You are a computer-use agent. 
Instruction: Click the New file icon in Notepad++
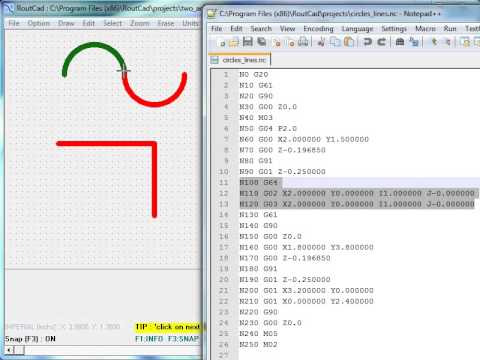tap(221, 42)
